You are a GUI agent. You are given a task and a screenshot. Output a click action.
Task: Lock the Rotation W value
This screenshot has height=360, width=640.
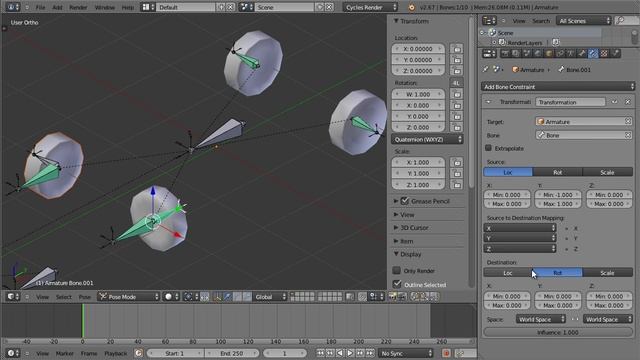click(457, 94)
